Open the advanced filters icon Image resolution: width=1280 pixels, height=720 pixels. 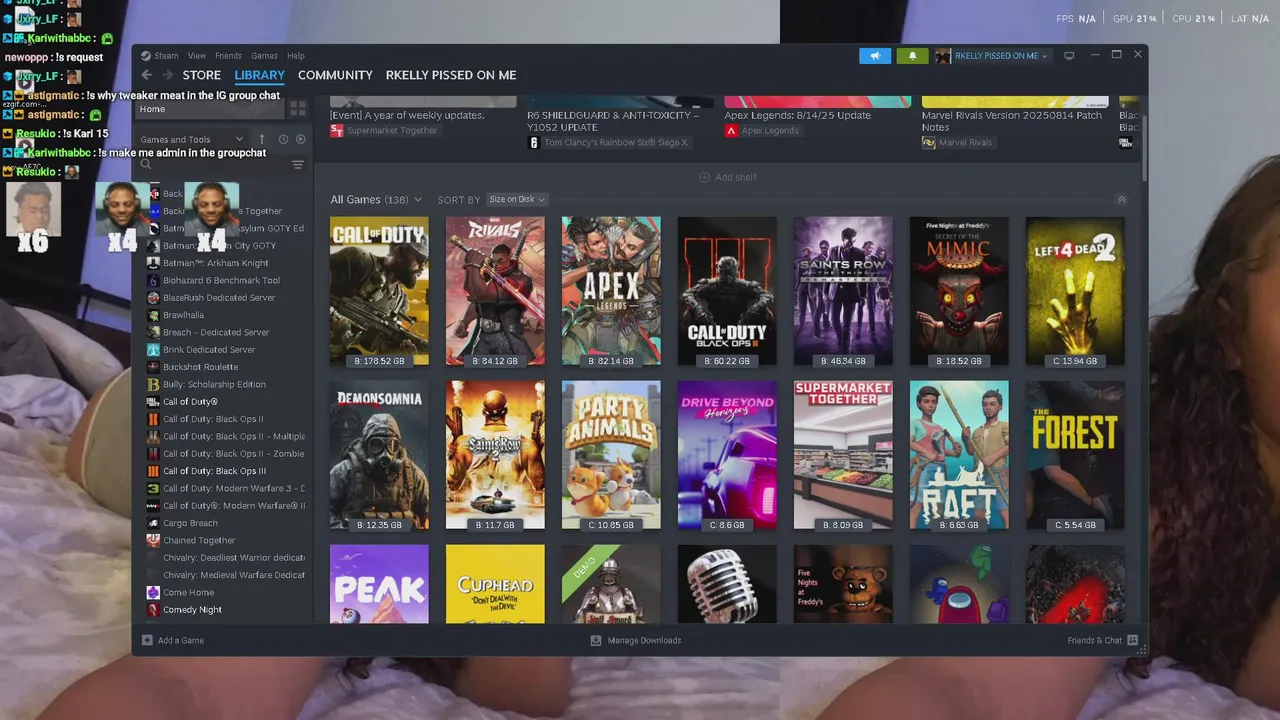[297, 165]
